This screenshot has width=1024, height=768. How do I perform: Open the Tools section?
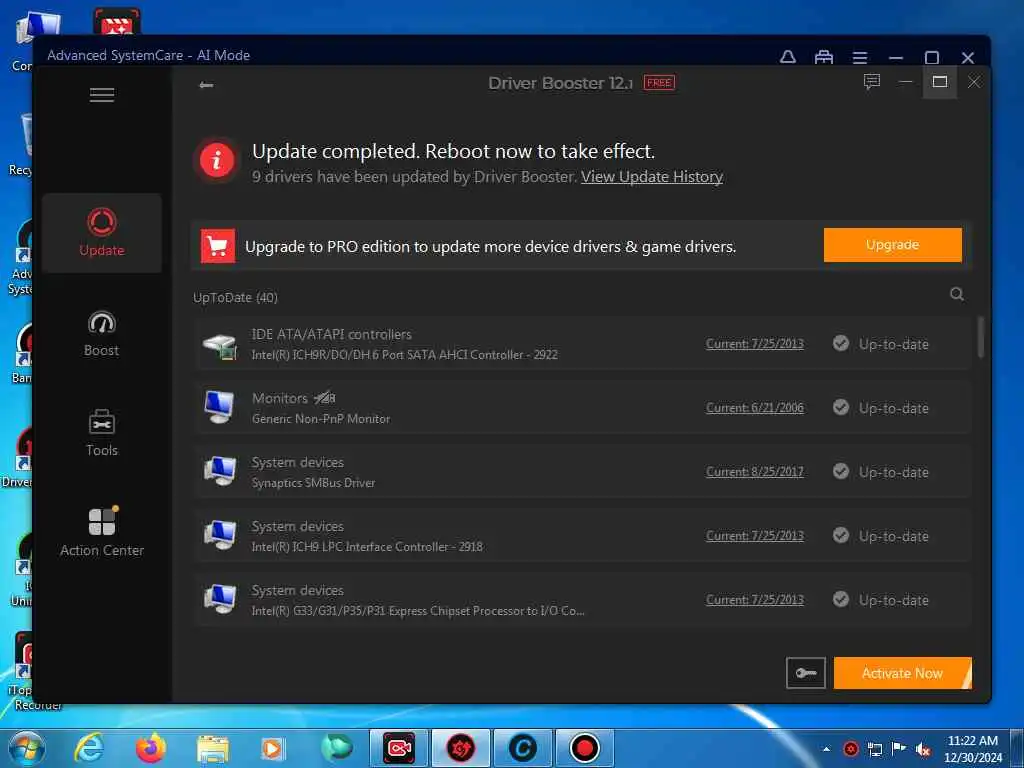click(x=102, y=433)
